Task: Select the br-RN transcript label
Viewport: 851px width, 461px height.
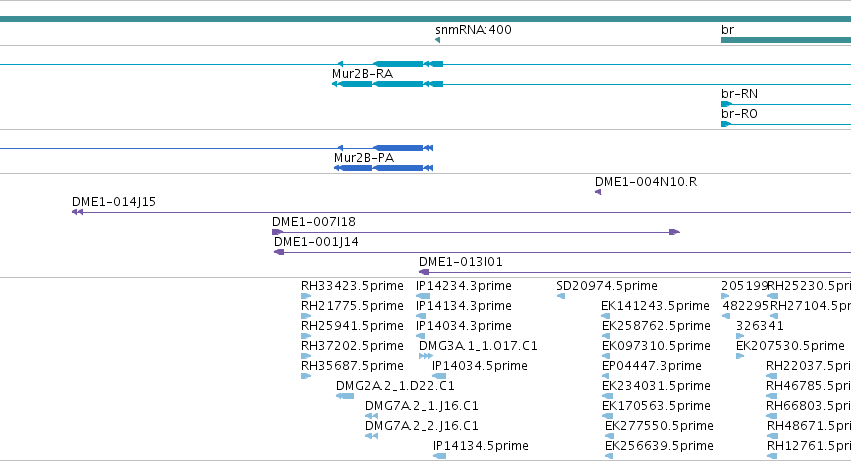Action: [739, 93]
